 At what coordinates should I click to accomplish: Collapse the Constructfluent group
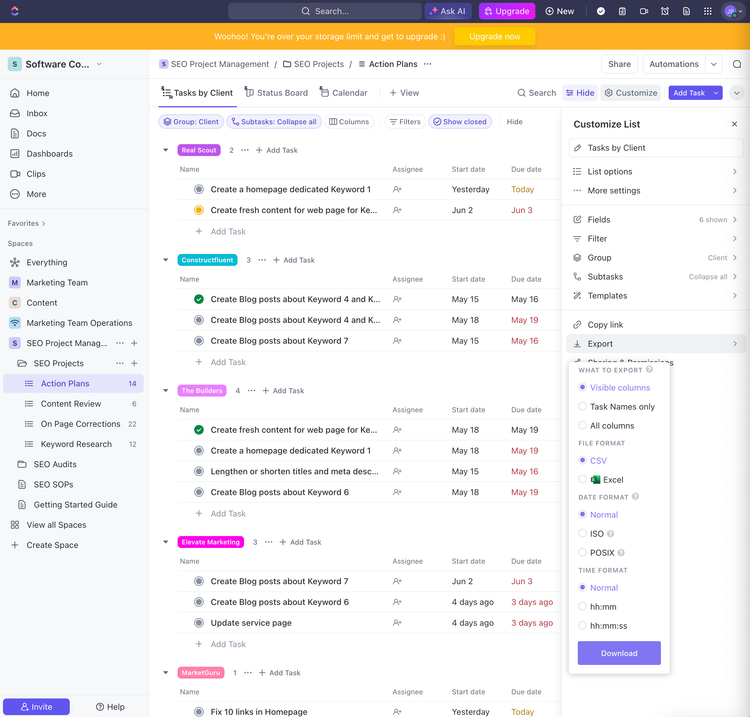(165, 260)
